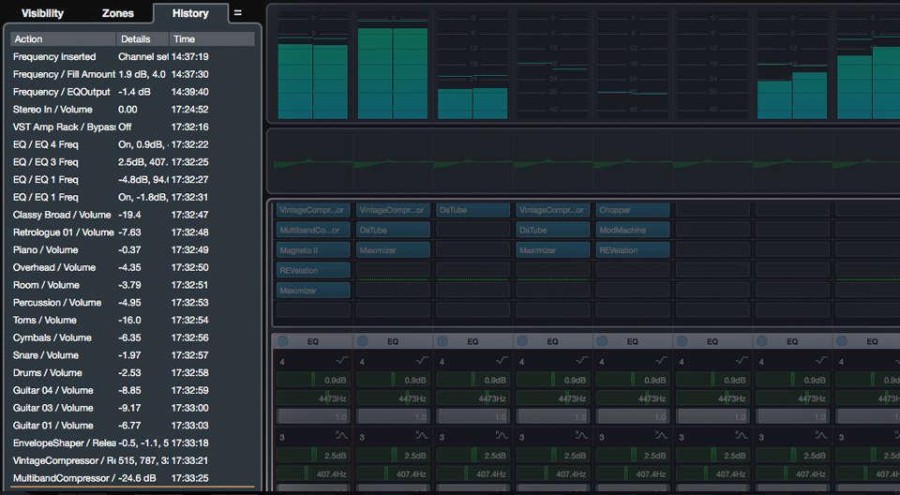Select the Frequency Inserted history entry
Image resolution: width=900 pixels, height=495 pixels.
click(x=133, y=57)
